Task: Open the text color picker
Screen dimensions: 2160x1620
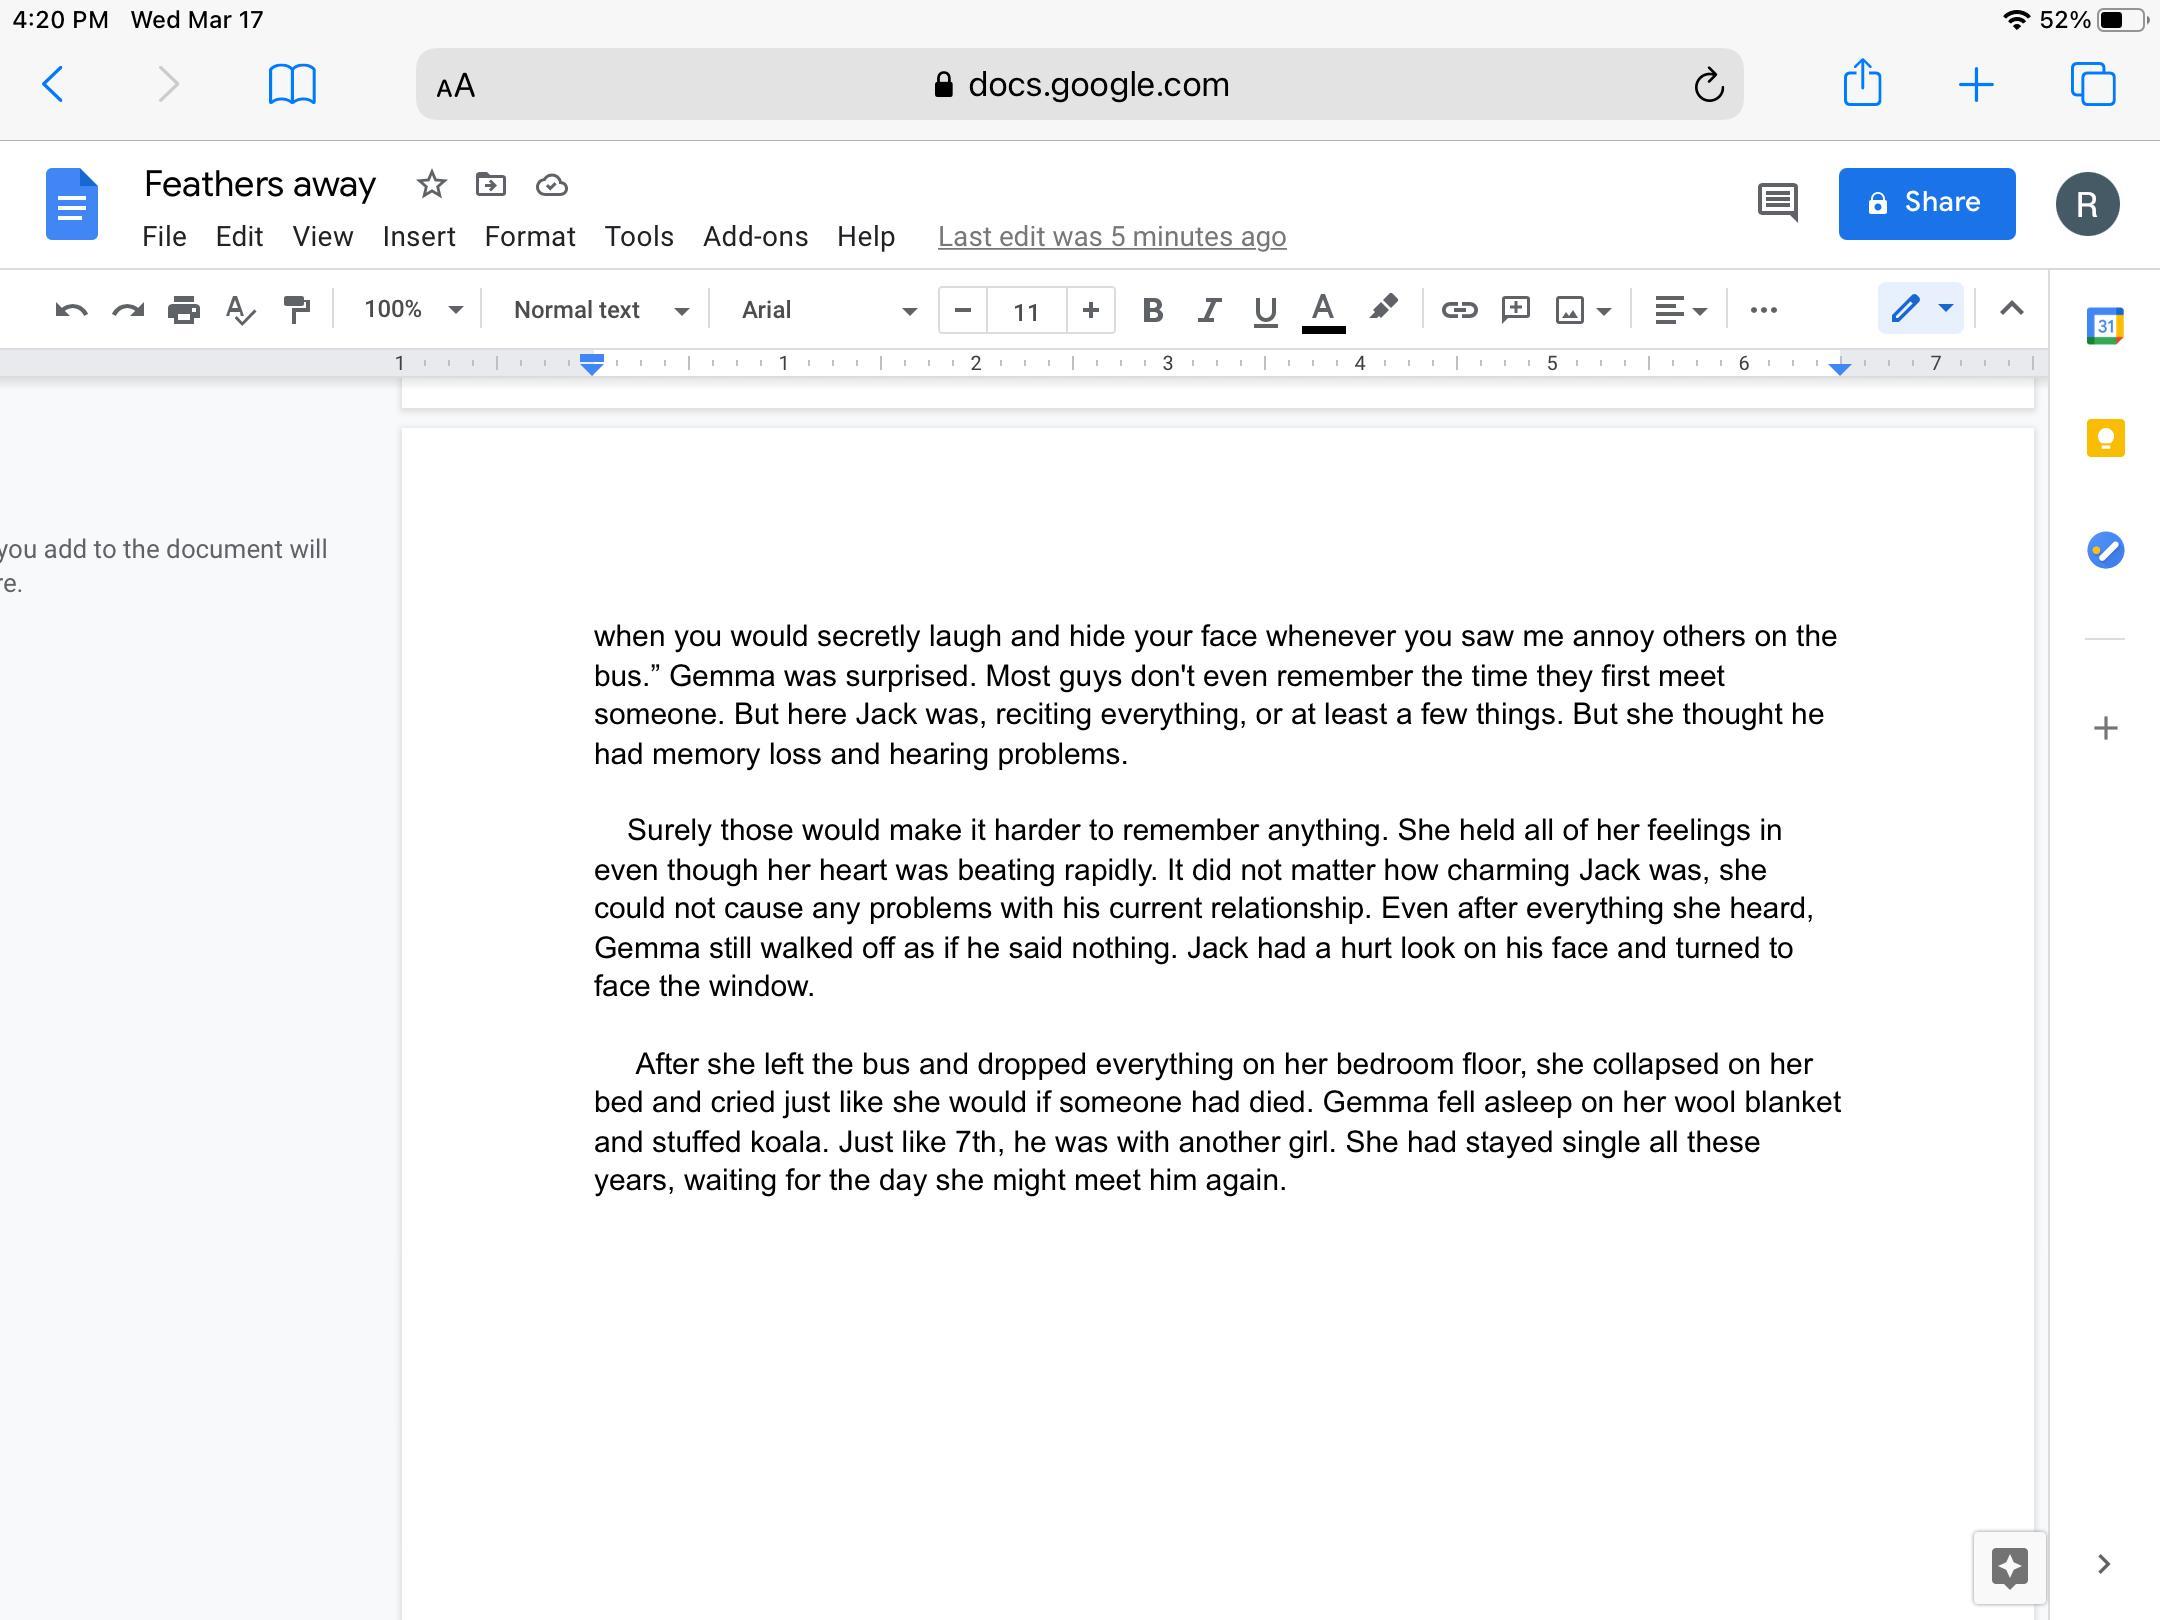Action: click(1323, 310)
